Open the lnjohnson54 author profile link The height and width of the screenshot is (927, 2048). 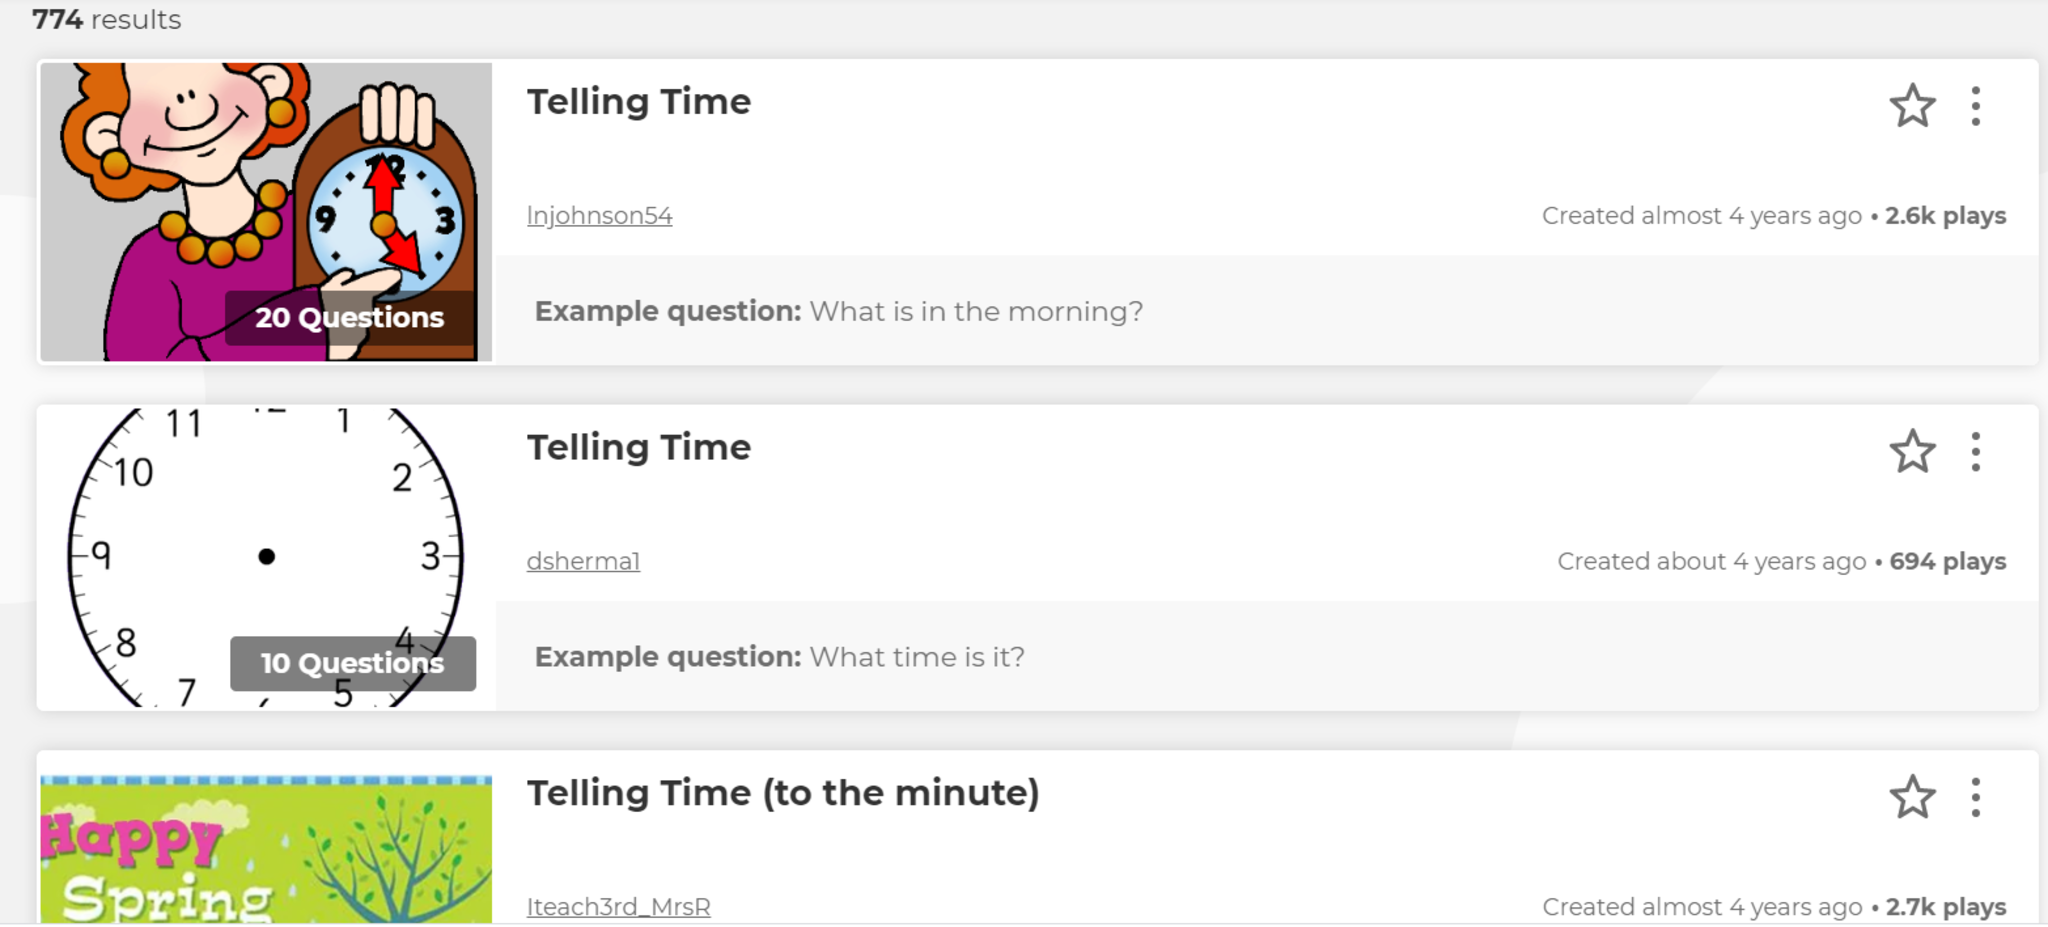point(599,216)
